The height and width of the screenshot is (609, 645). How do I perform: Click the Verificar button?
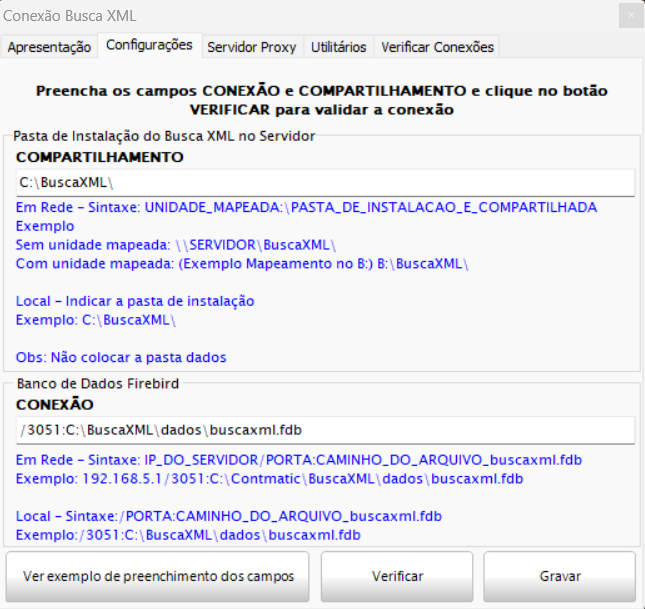tap(397, 576)
